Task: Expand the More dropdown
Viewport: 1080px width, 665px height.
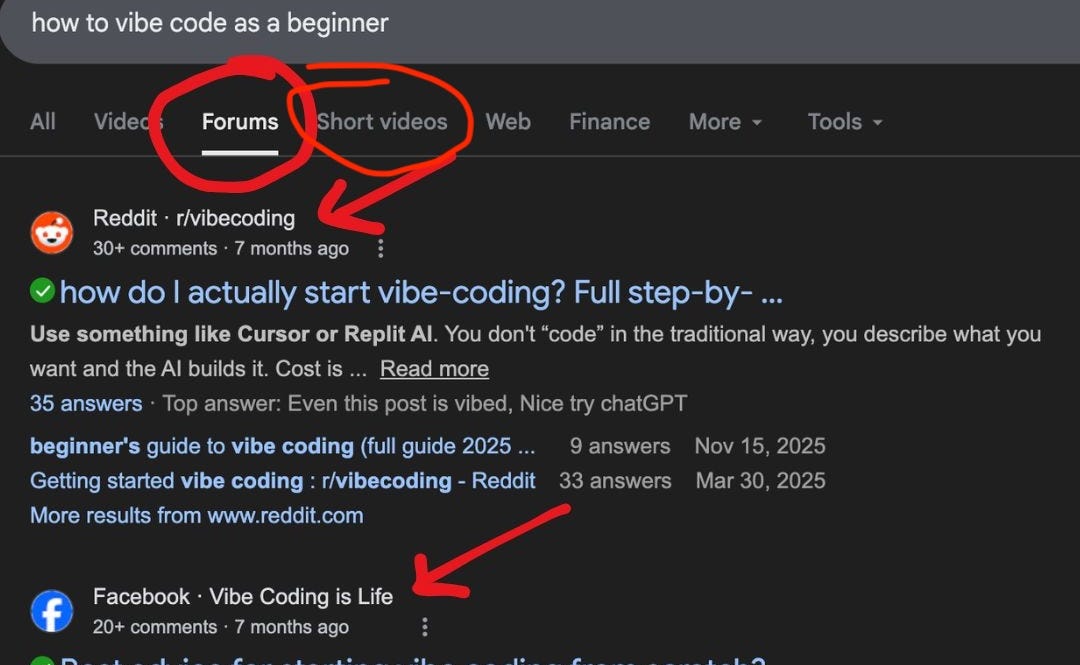Action: pyautogui.click(x=725, y=122)
